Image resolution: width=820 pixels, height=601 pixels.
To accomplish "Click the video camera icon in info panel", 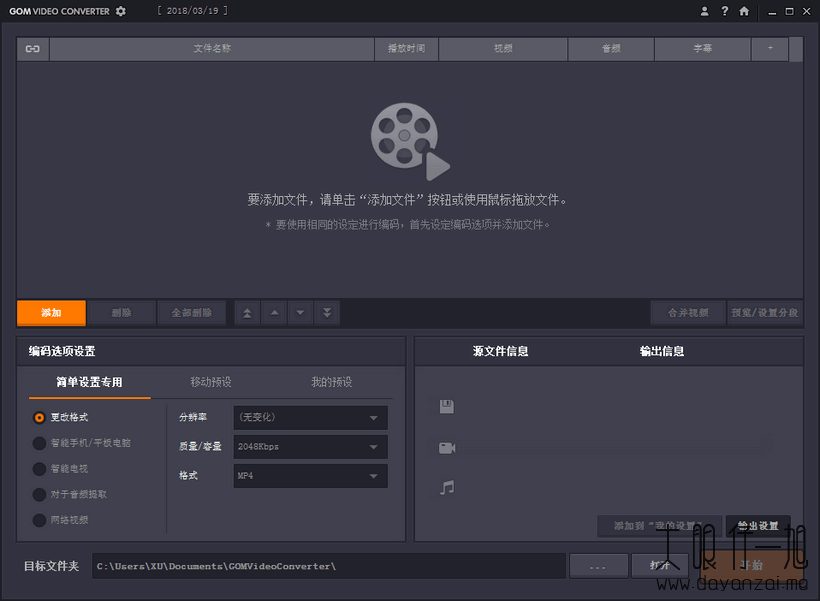I will tap(447, 448).
